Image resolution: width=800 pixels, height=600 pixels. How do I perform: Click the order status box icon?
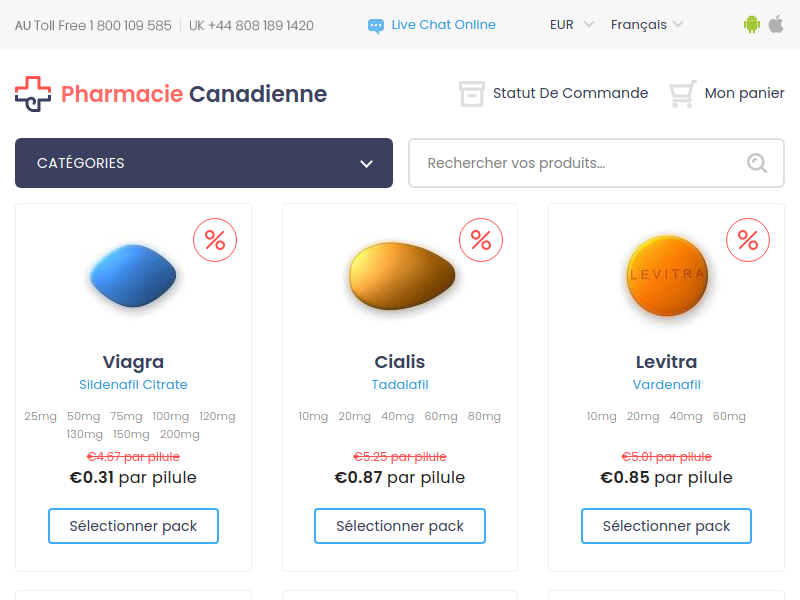[471, 94]
